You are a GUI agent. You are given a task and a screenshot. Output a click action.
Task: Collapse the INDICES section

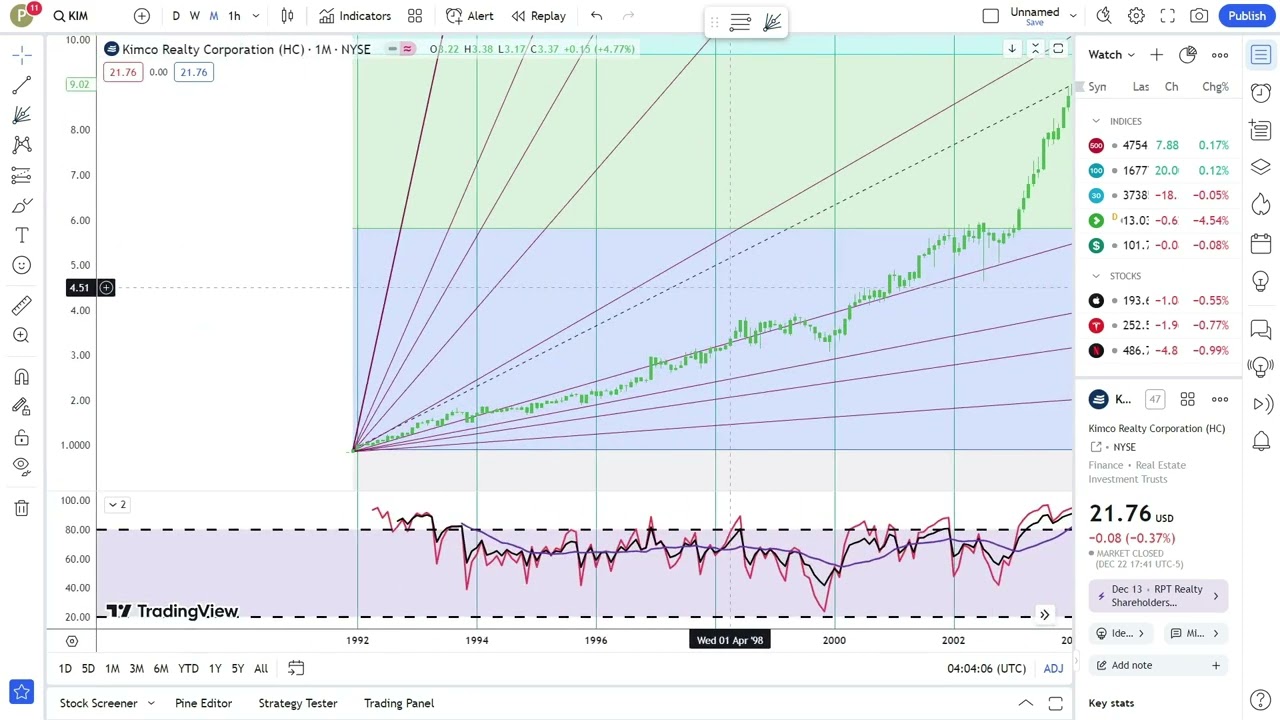click(1096, 121)
